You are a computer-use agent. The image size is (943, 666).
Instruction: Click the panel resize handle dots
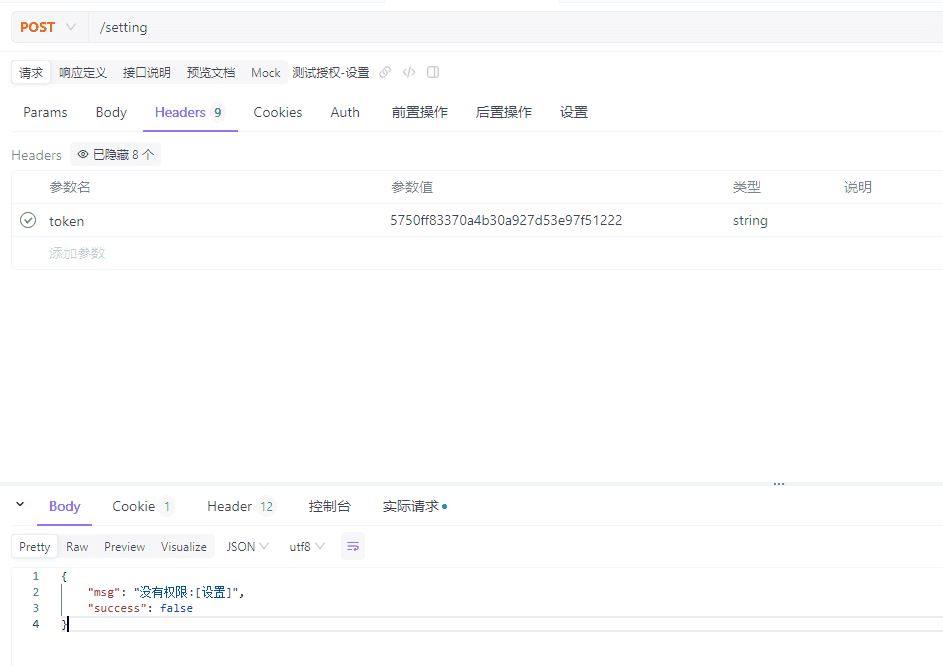tap(779, 484)
